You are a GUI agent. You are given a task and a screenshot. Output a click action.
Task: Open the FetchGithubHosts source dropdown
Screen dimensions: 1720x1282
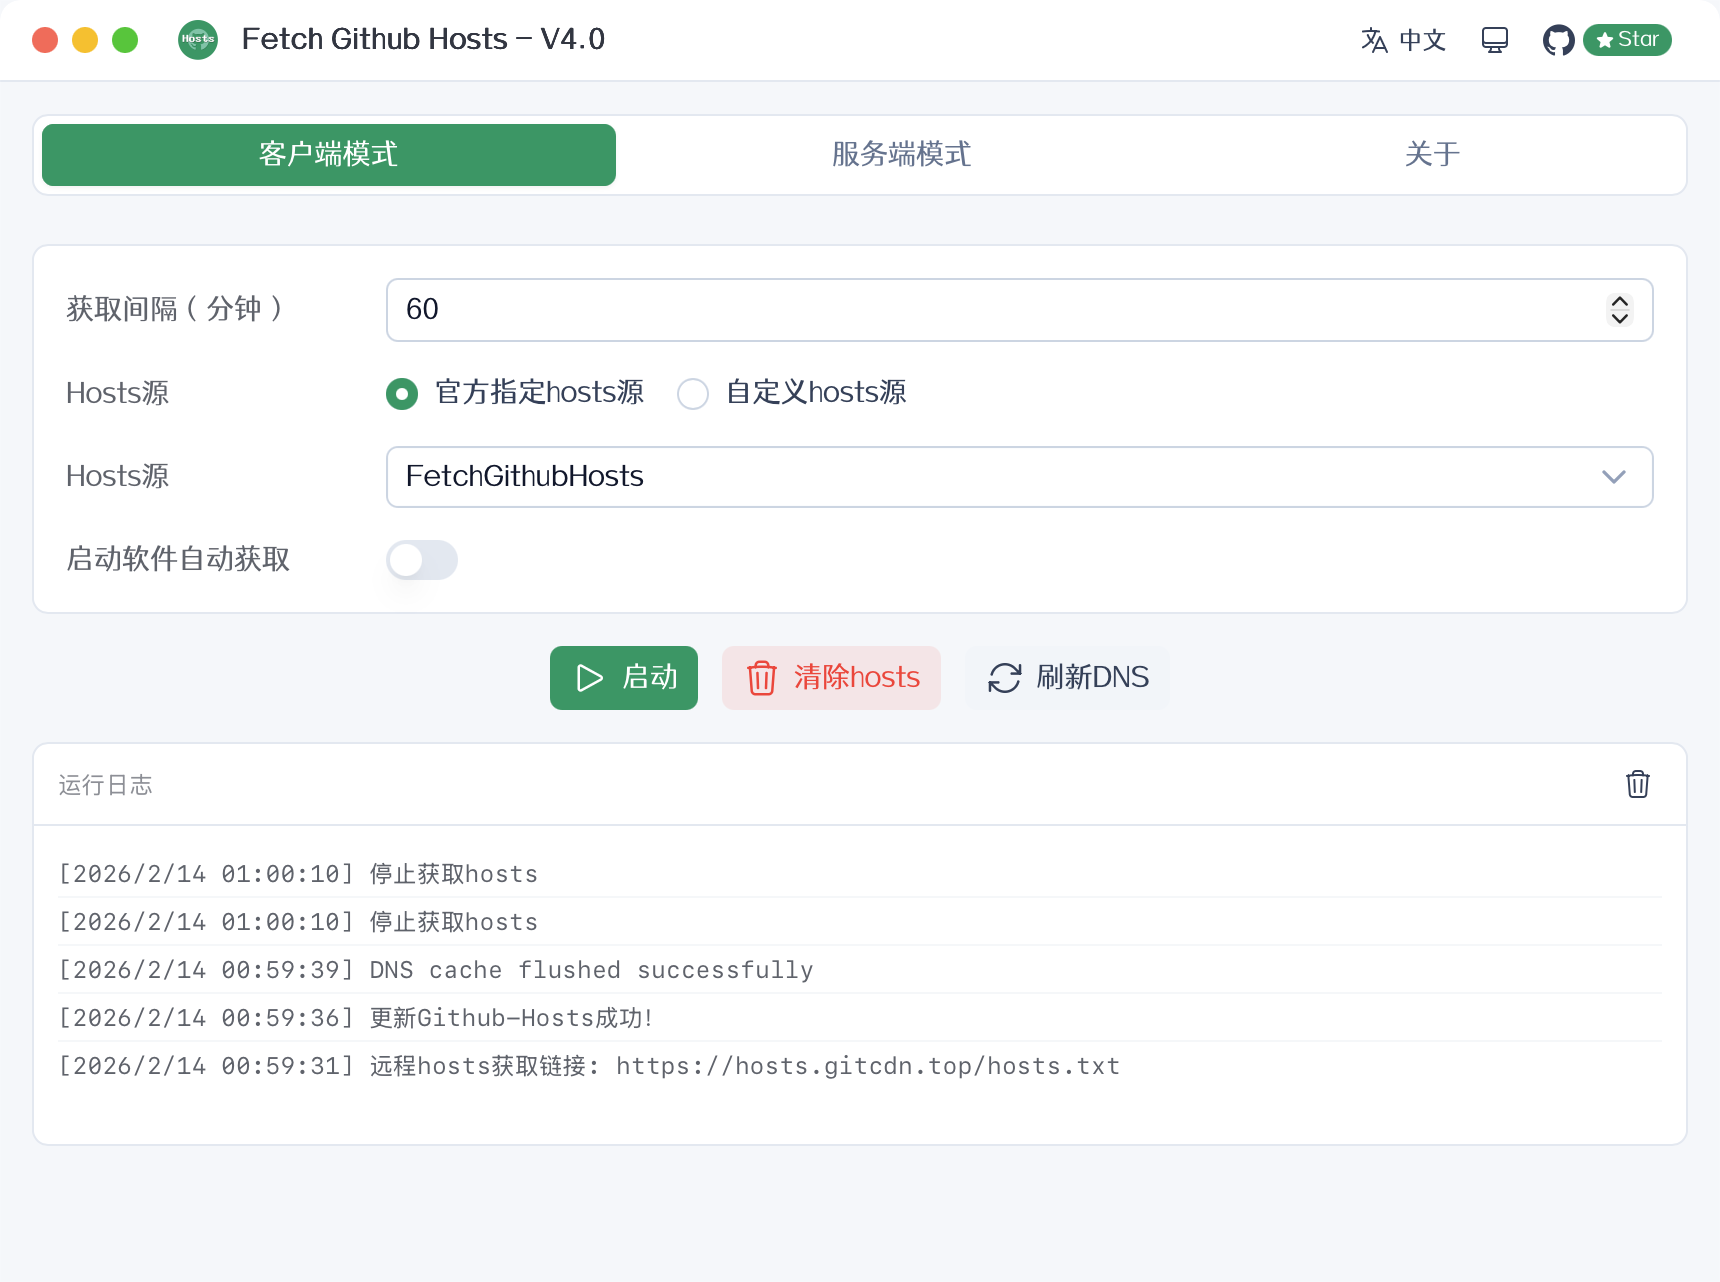coord(1019,477)
